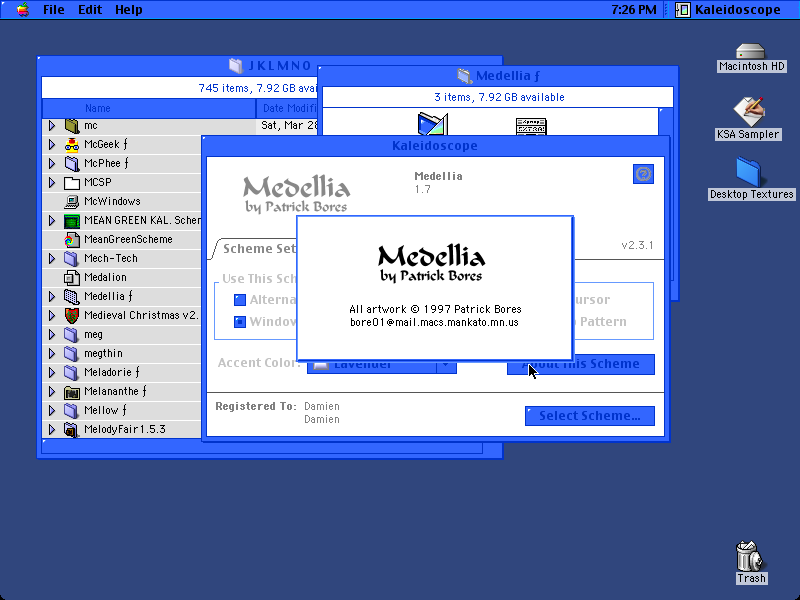Sort JKLMNO list by Date Modified column
The image size is (800, 600).
289,108
